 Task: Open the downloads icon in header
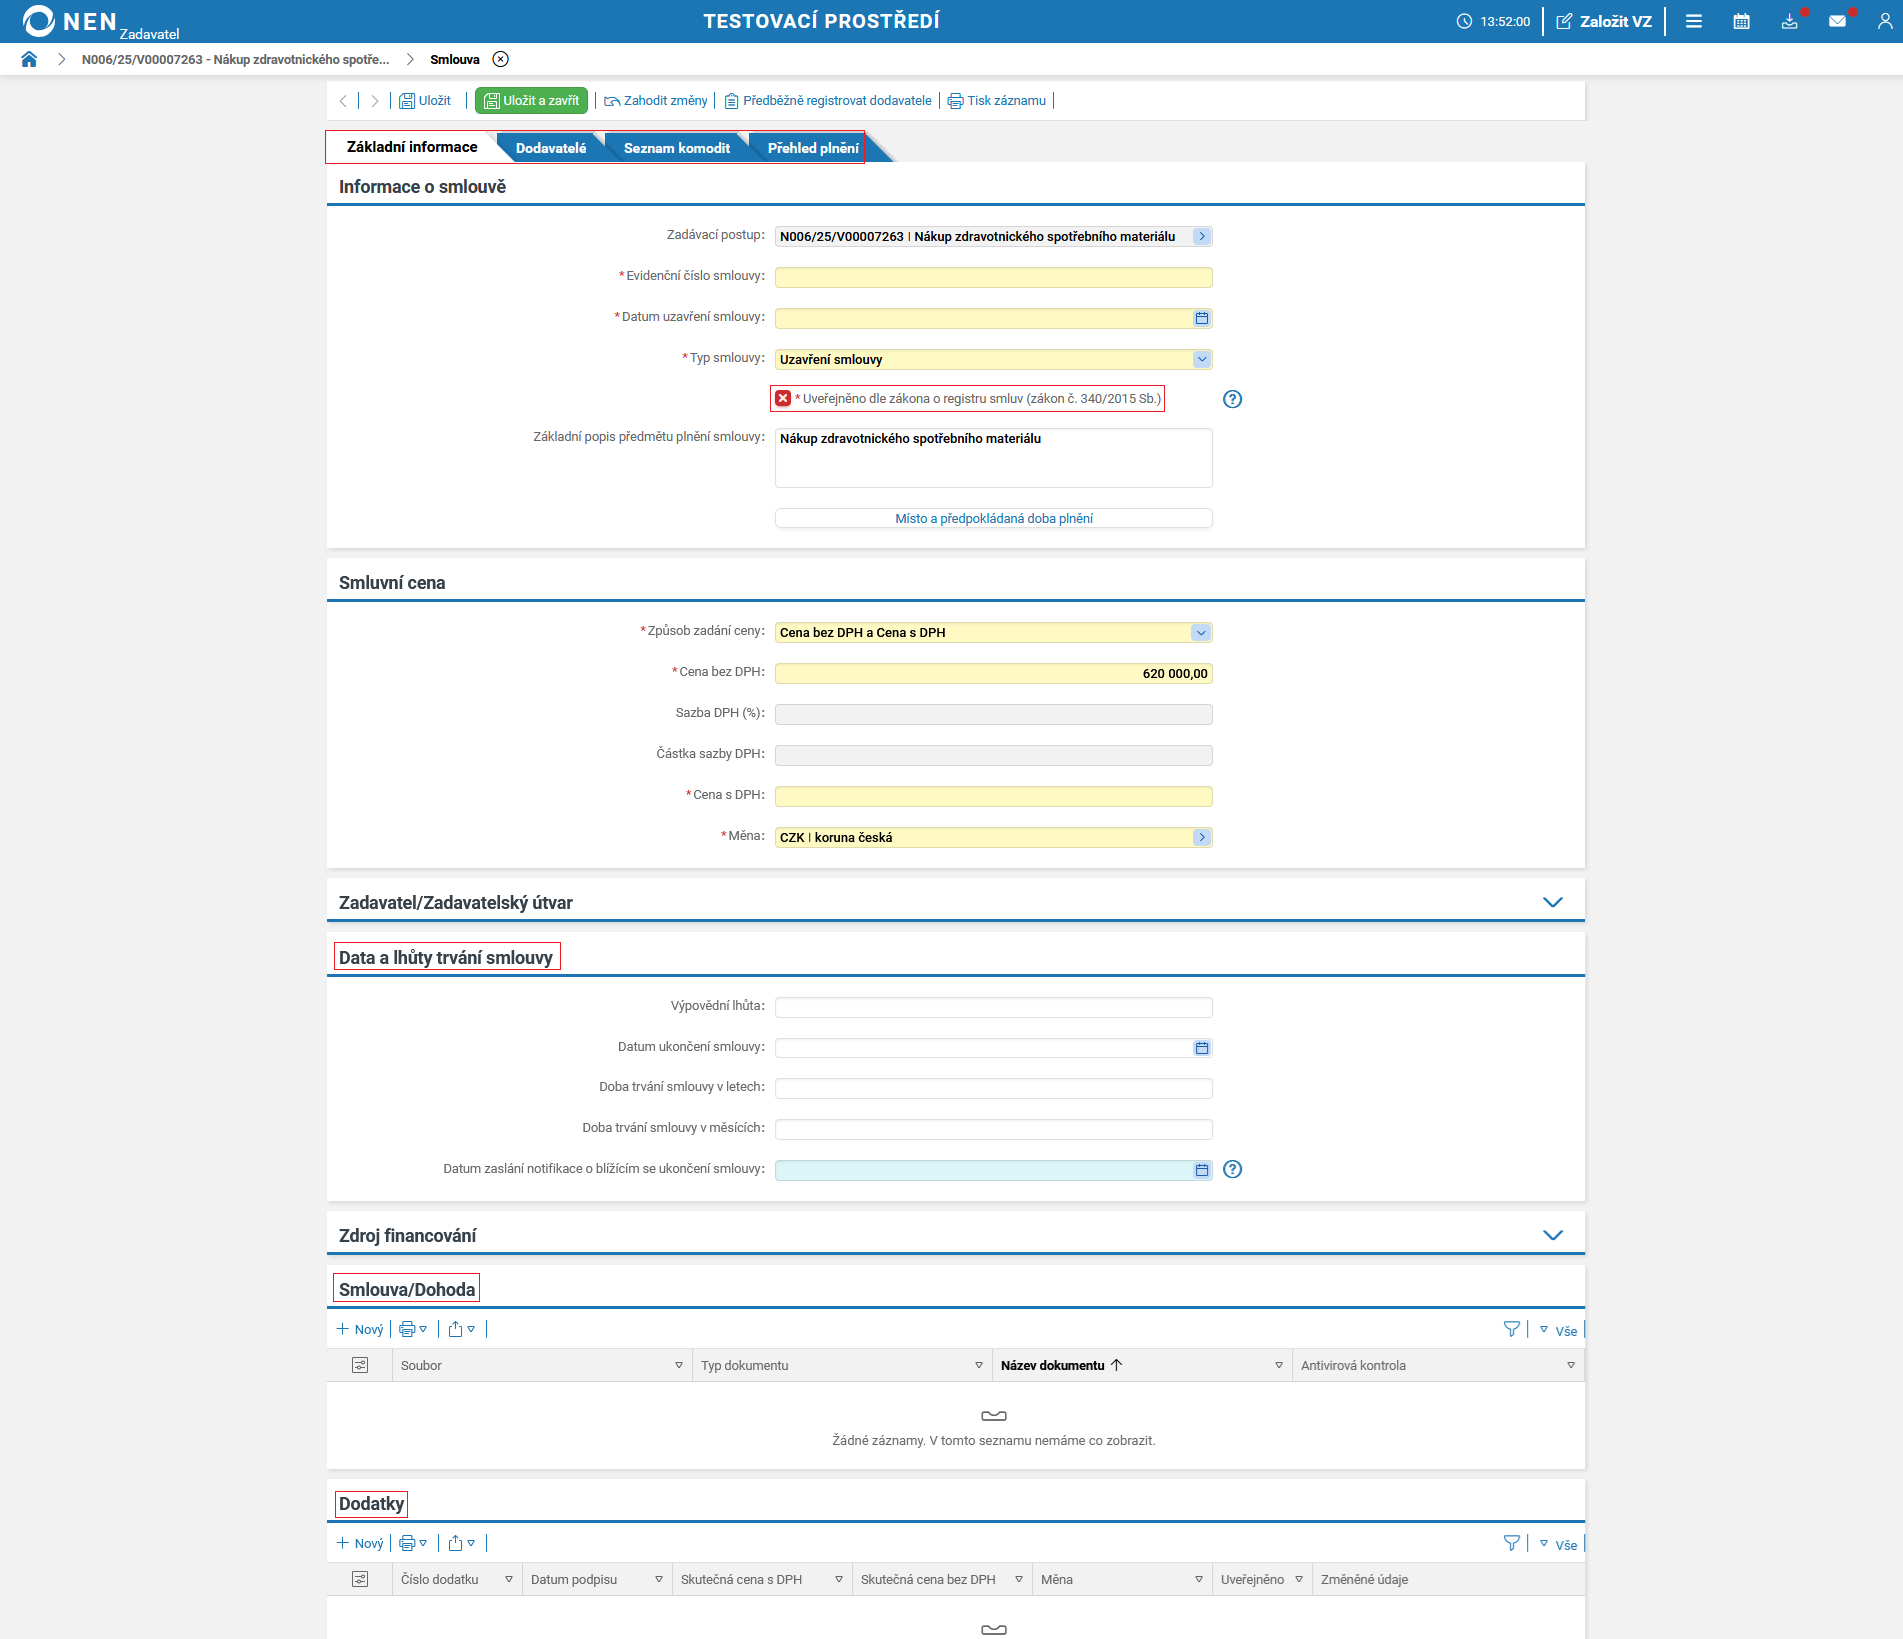click(1789, 21)
